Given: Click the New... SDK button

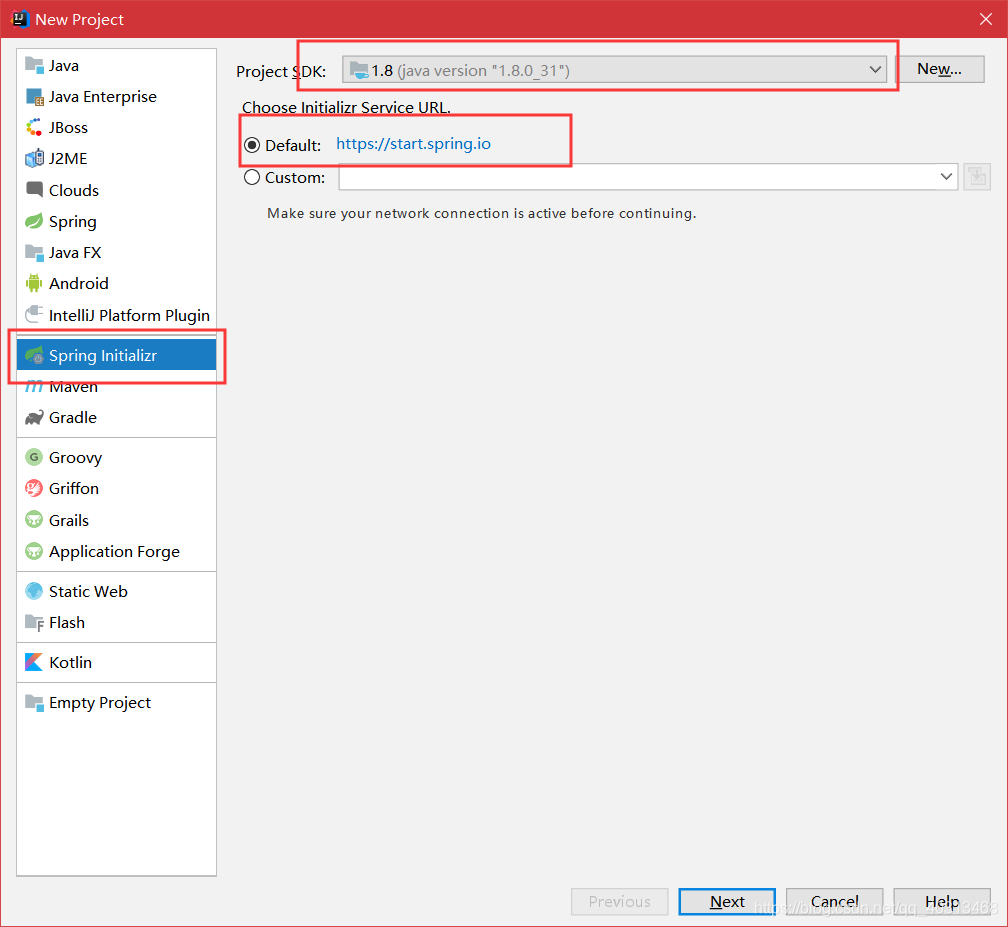Looking at the screenshot, I should pyautogui.click(x=939, y=69).
